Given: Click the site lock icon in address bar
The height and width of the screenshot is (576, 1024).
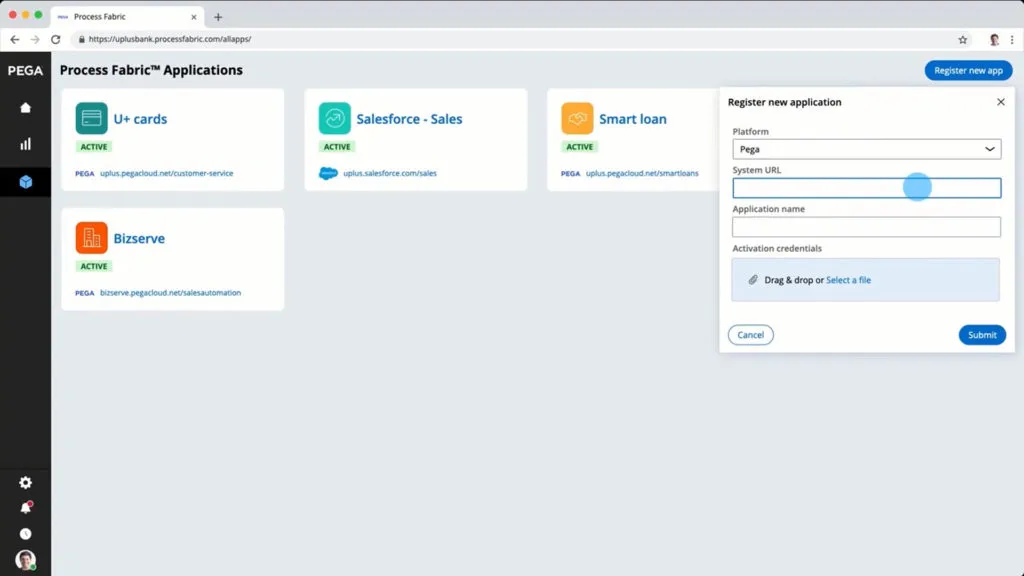Looking at the screenshot, I should coord(81,39).
